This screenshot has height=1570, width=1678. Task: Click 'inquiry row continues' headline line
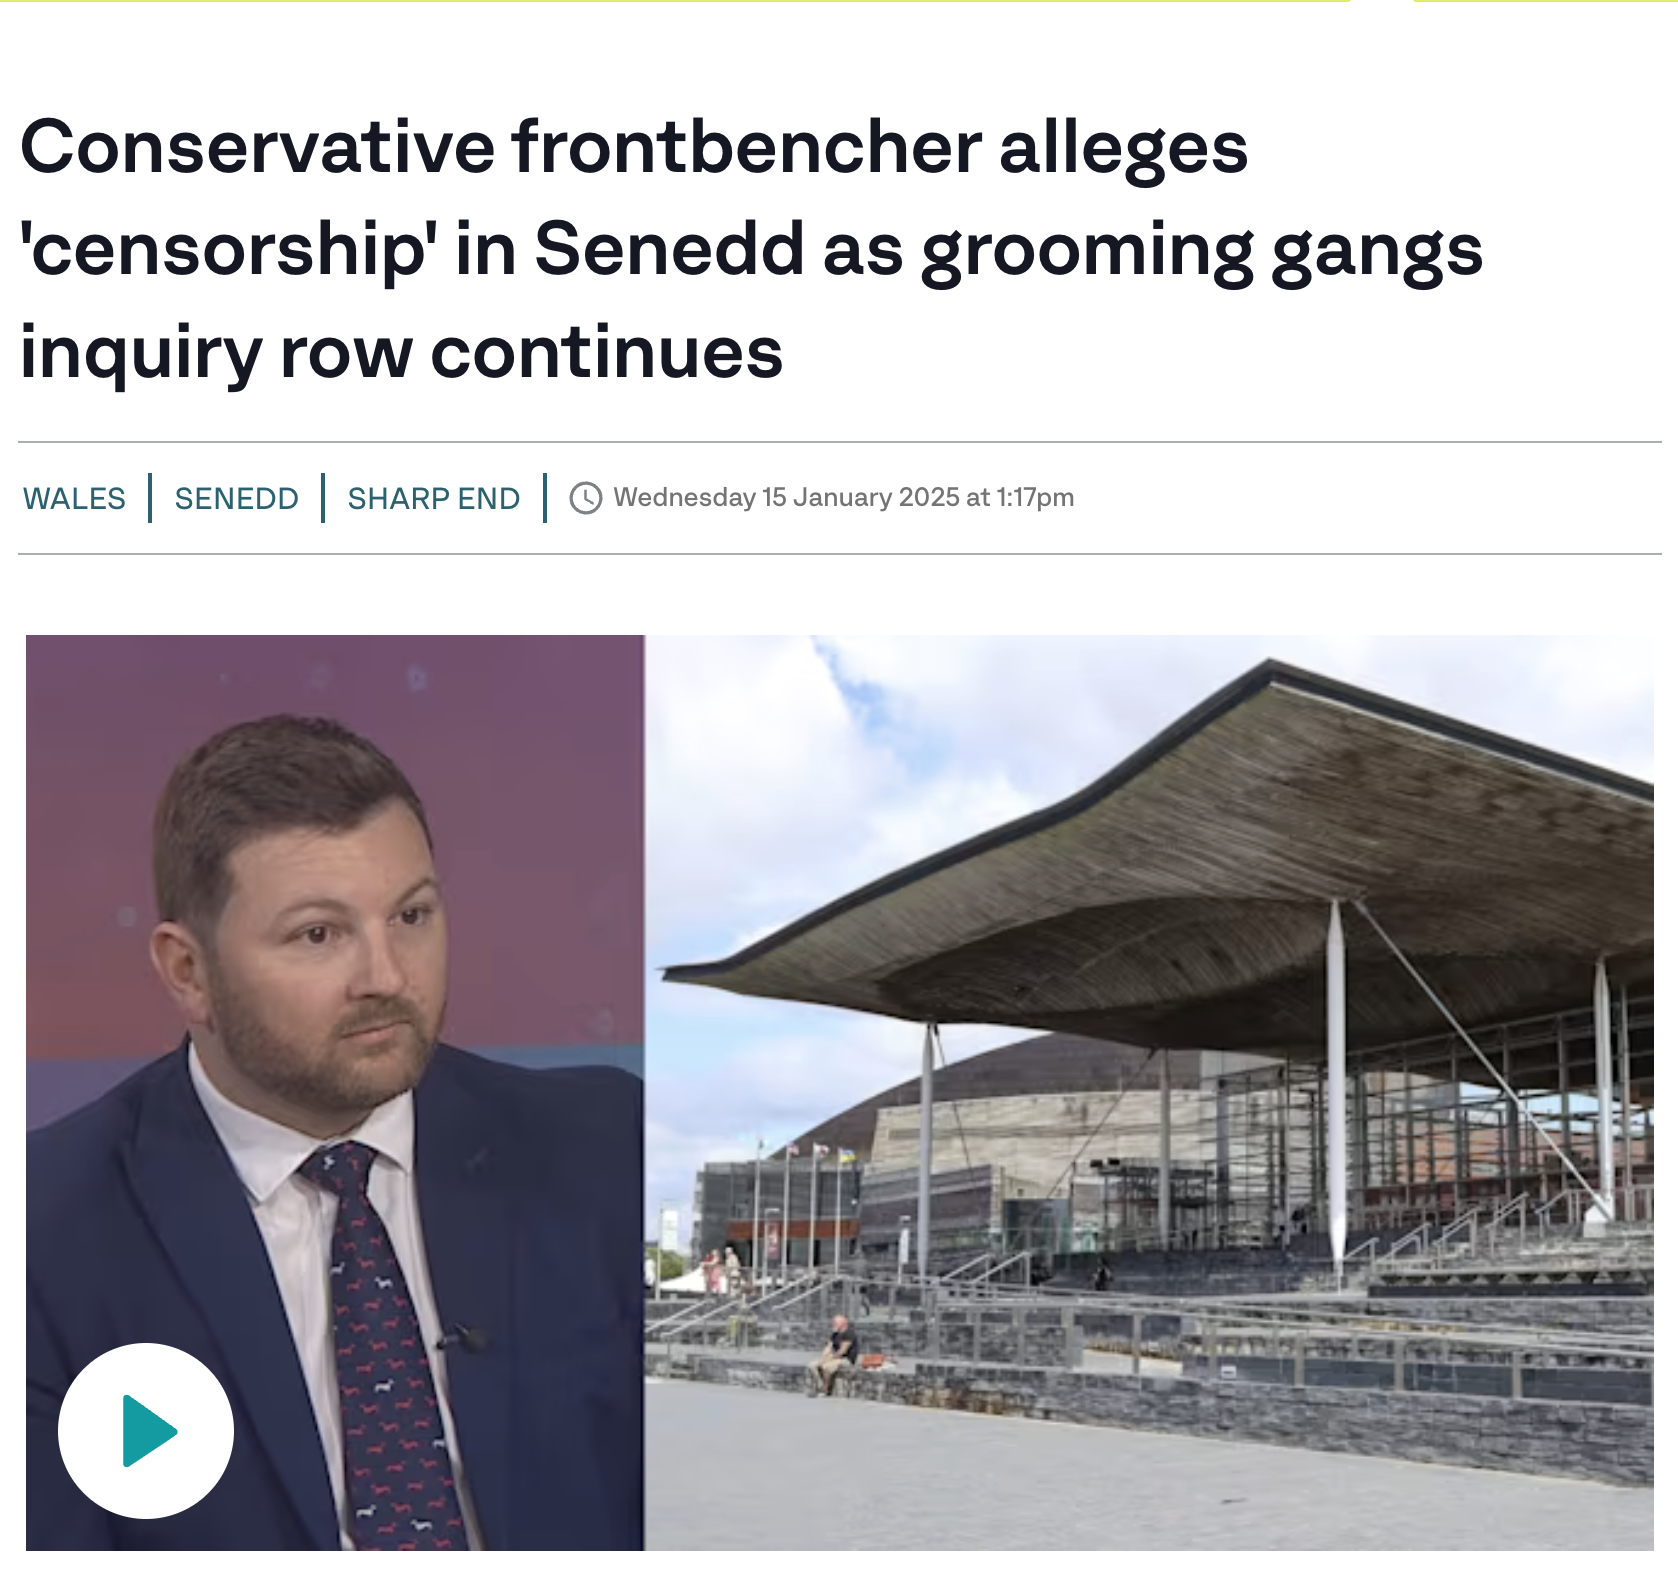(x=401, y=352)
